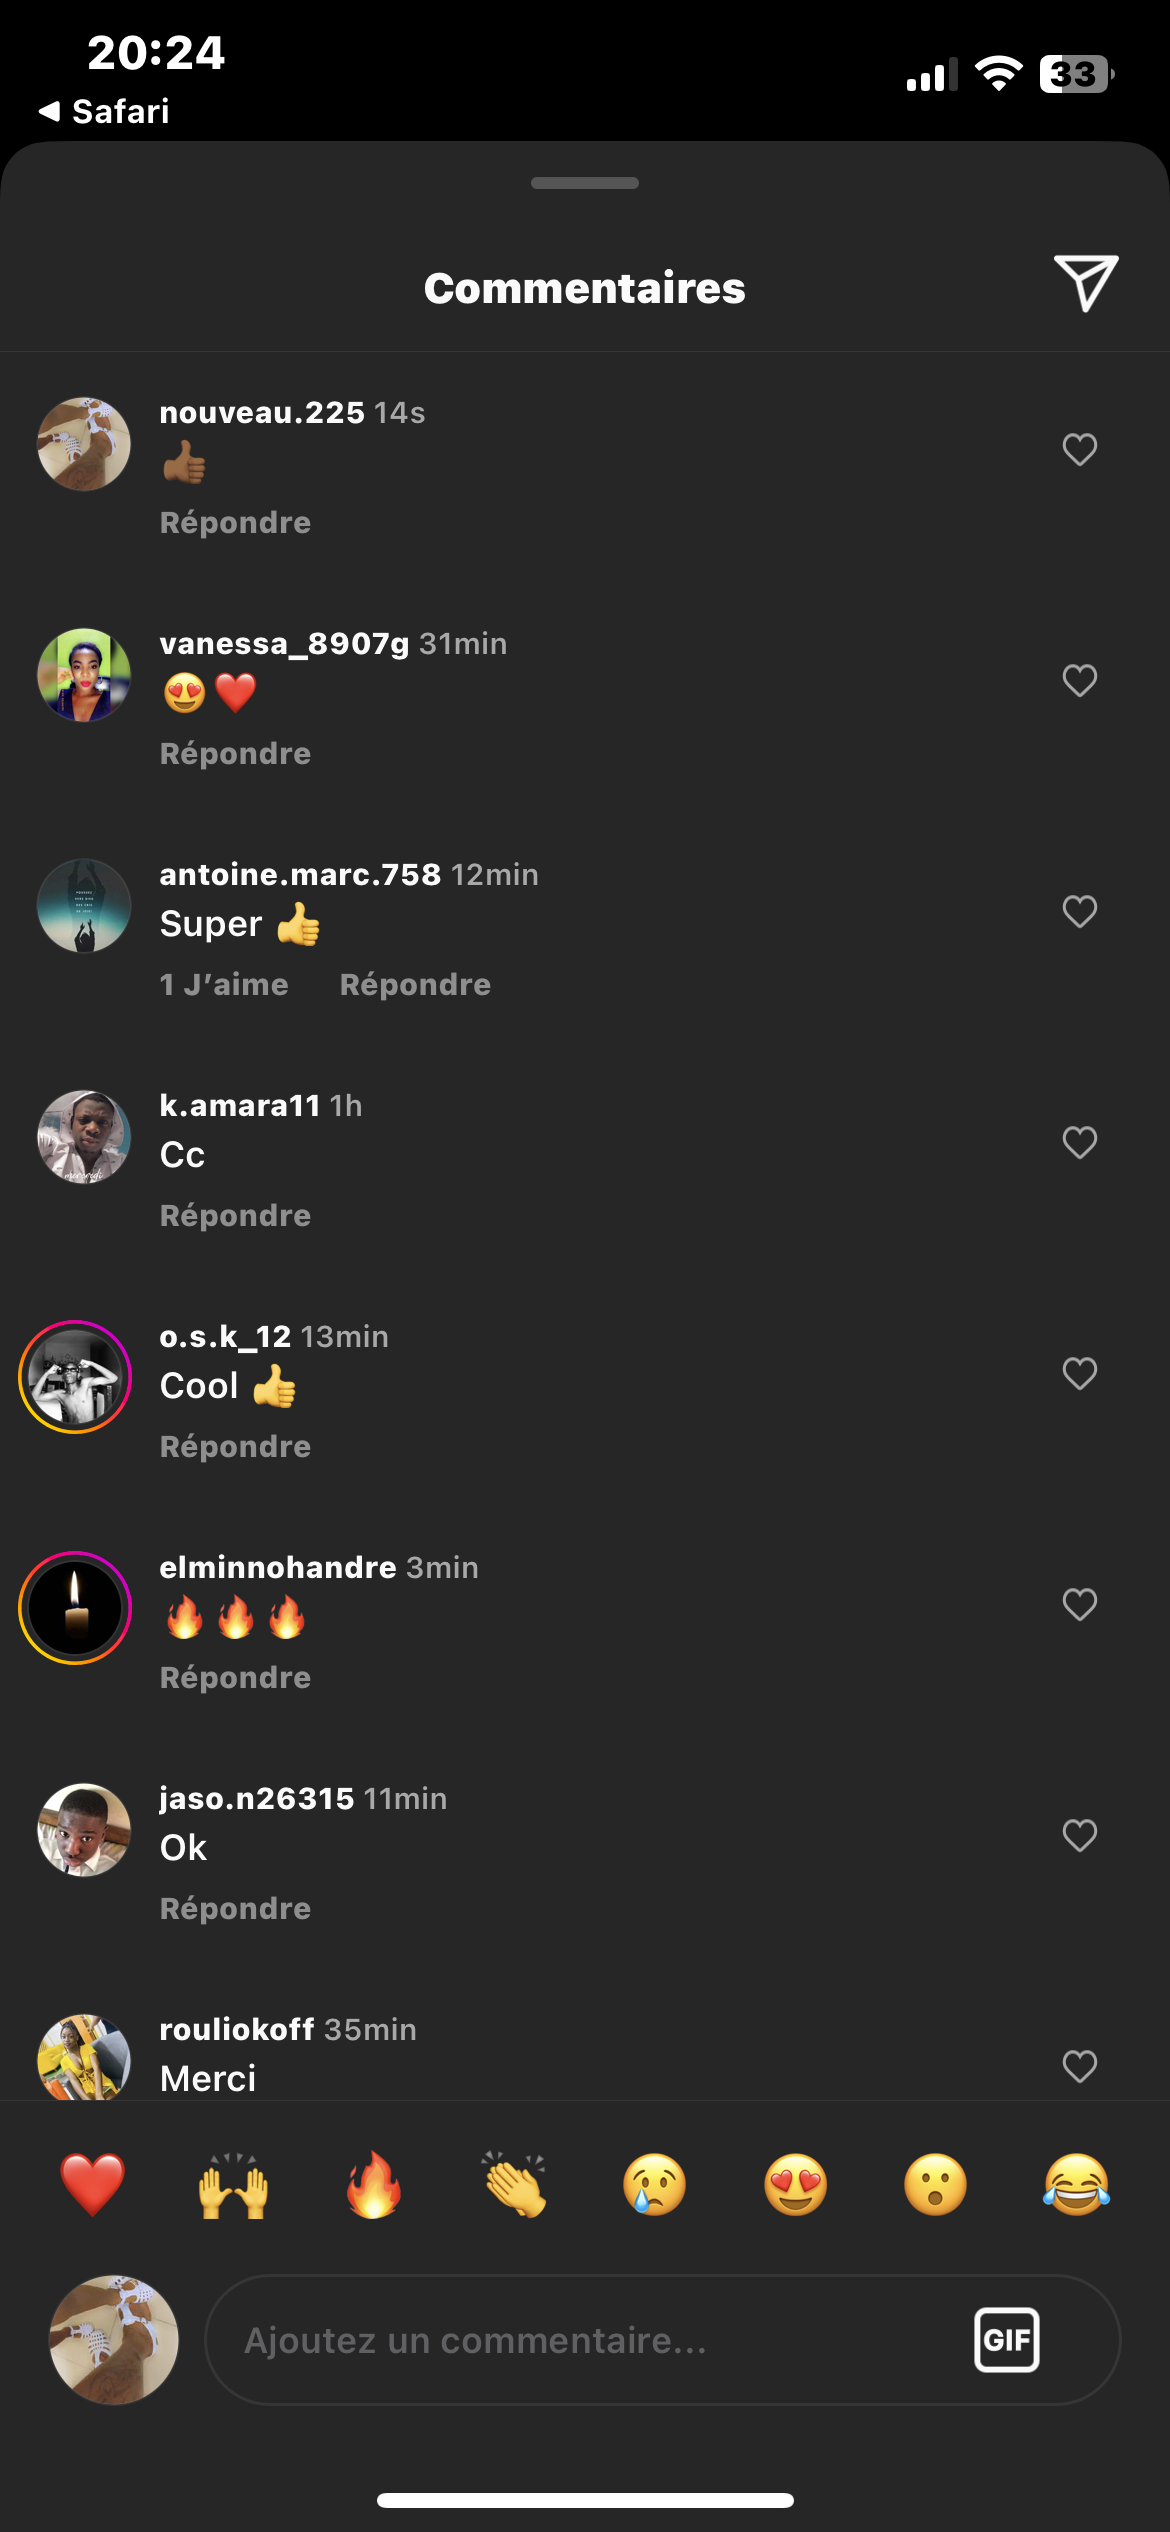
Task: View likes on antoine.marc.758's comment
Action: (224, 985)
